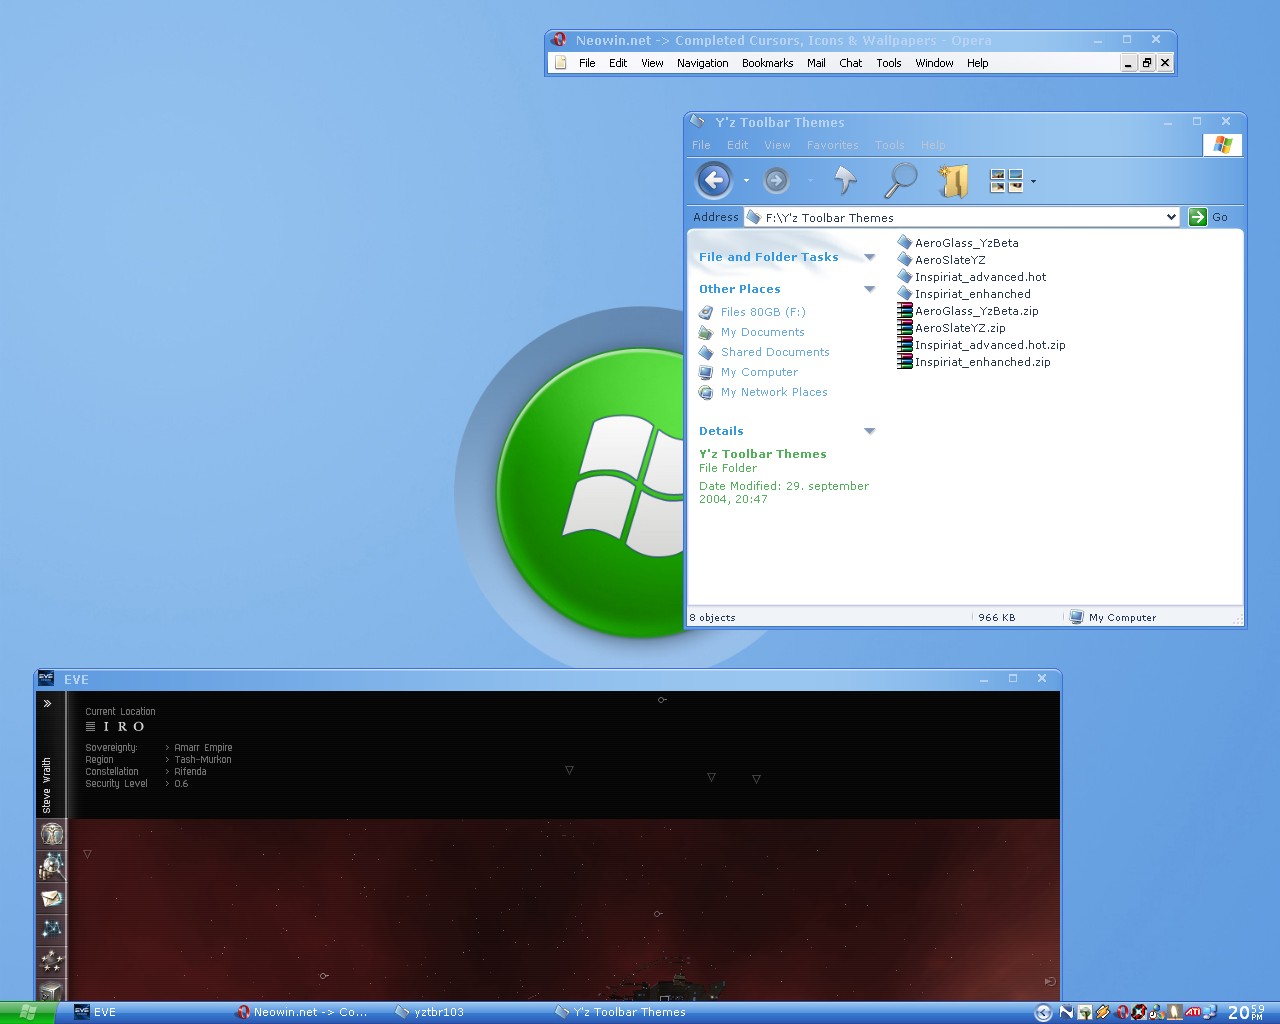Open Explorer View menu

pyautogui.click(x=777, y=145)
